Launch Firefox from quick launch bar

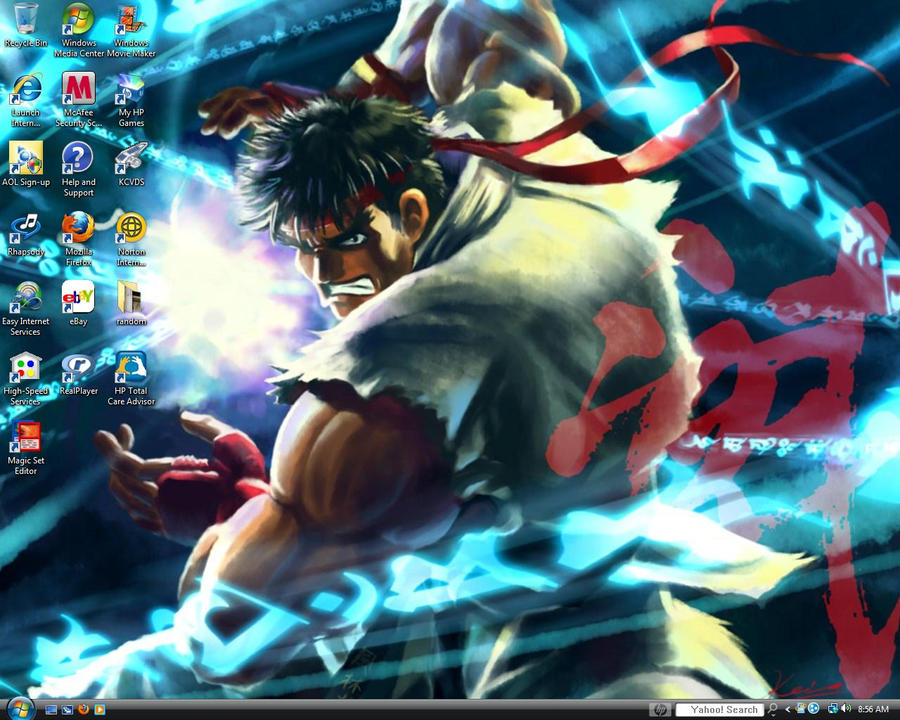(x=83, y=710)
